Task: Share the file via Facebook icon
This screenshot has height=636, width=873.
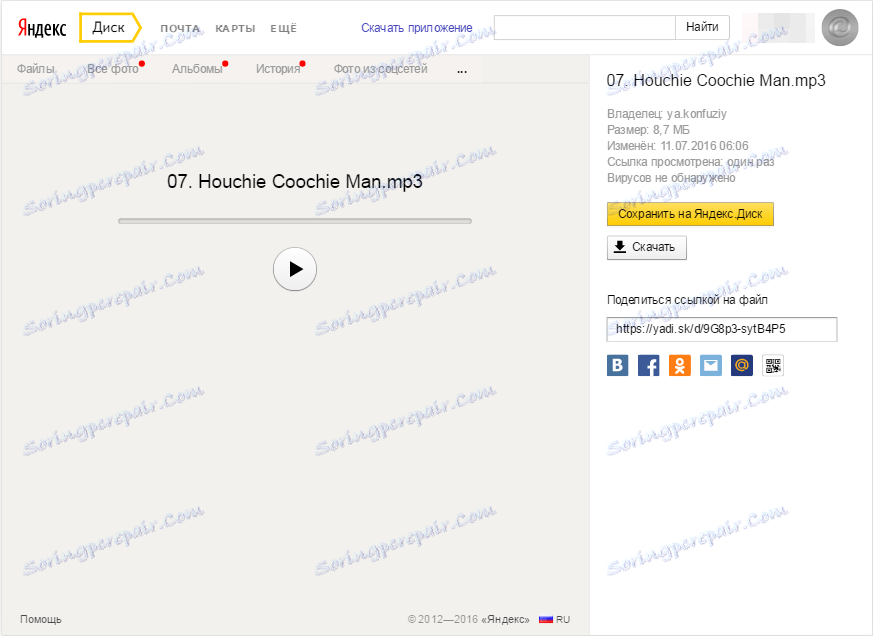Action: (x=649, y=365)
